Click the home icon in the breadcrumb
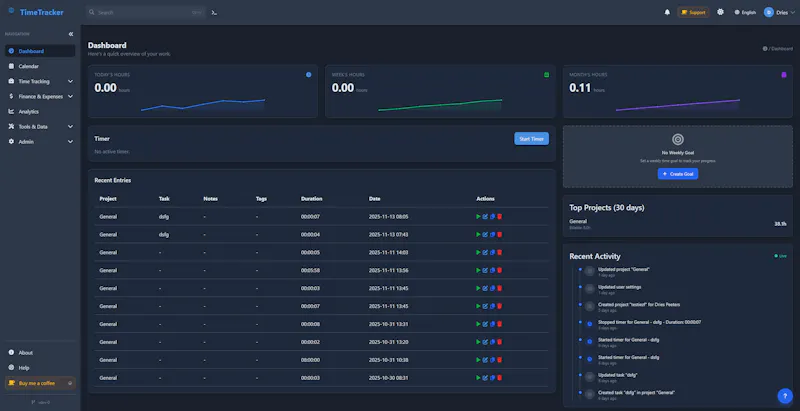This screenshot has width=800, height=411. pyautogui.click(x=765, y=49)
